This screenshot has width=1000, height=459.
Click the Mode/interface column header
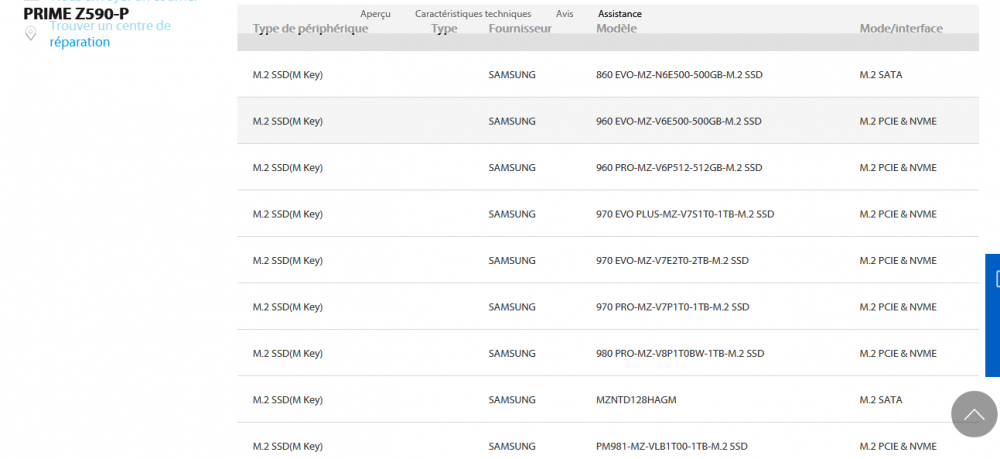click(x=901, y=29)
